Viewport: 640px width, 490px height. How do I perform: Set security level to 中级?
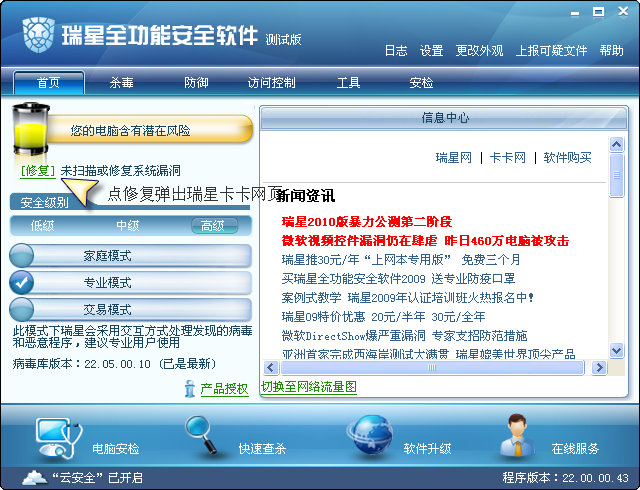tap(127, 225)
